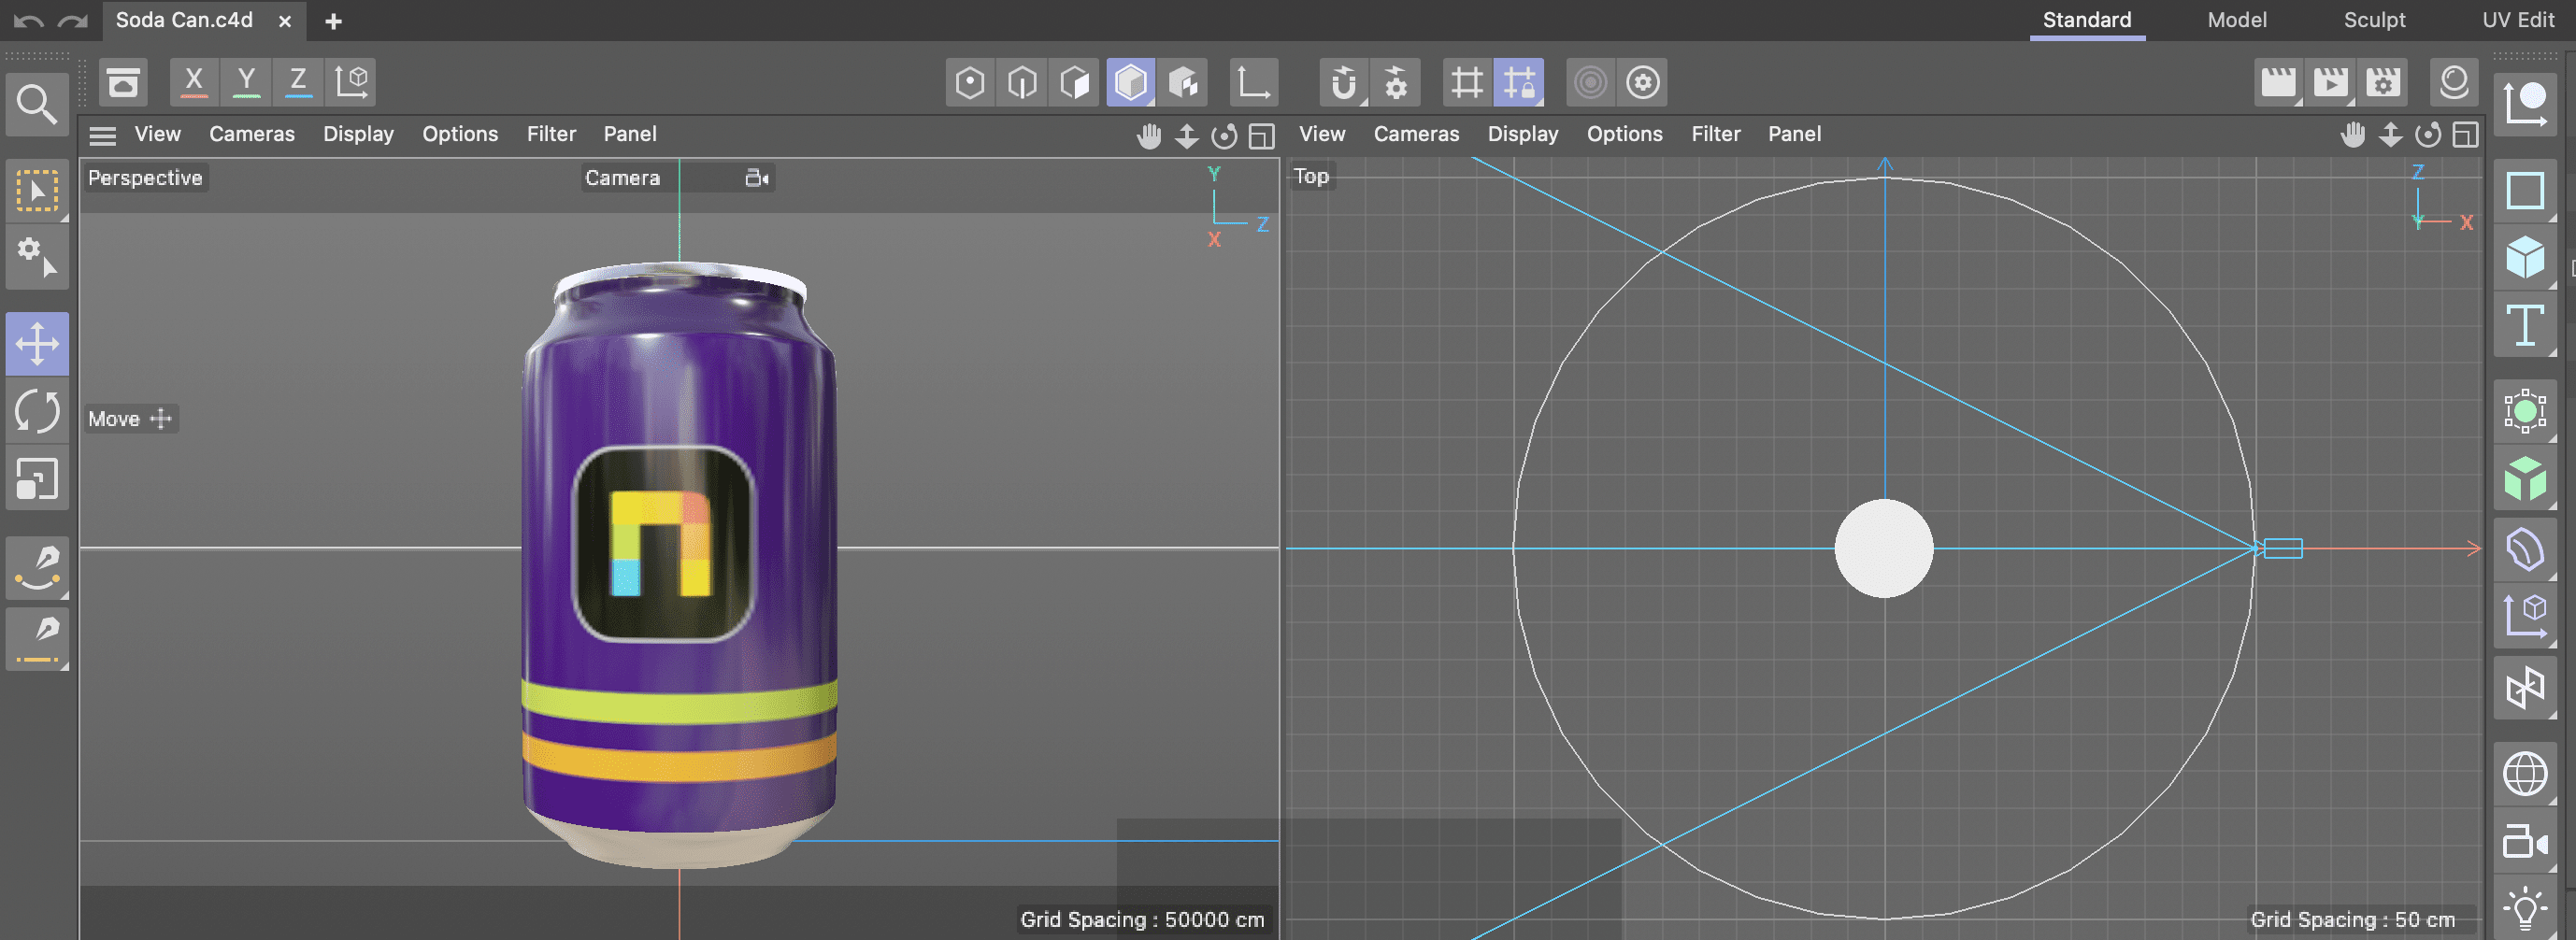Select the Rotate tool
Viewport: 2576px width, 940px height.
[37, 411]
